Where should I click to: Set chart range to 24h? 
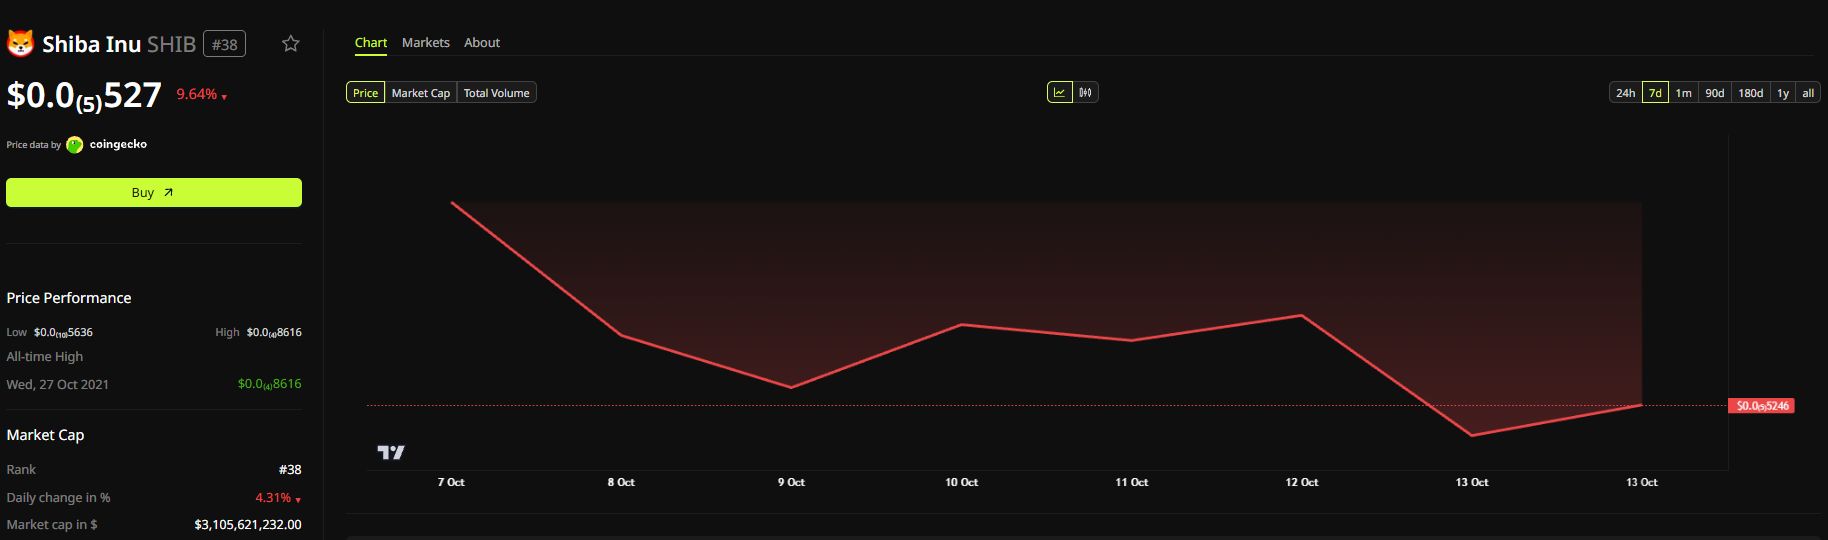click(1626, 93)
